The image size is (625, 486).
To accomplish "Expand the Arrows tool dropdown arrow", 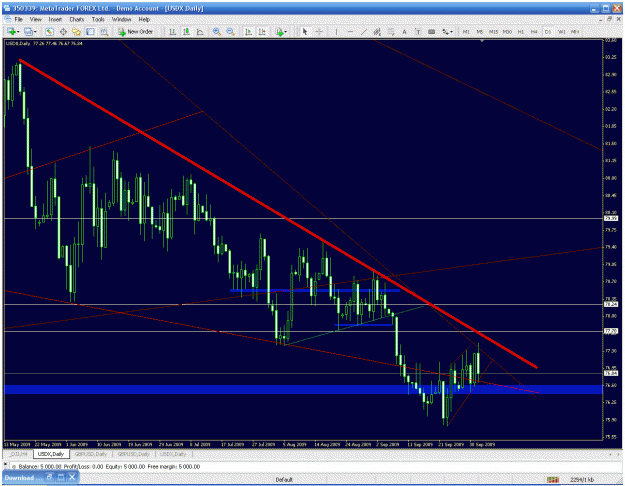I will click(x=451, y=32).
